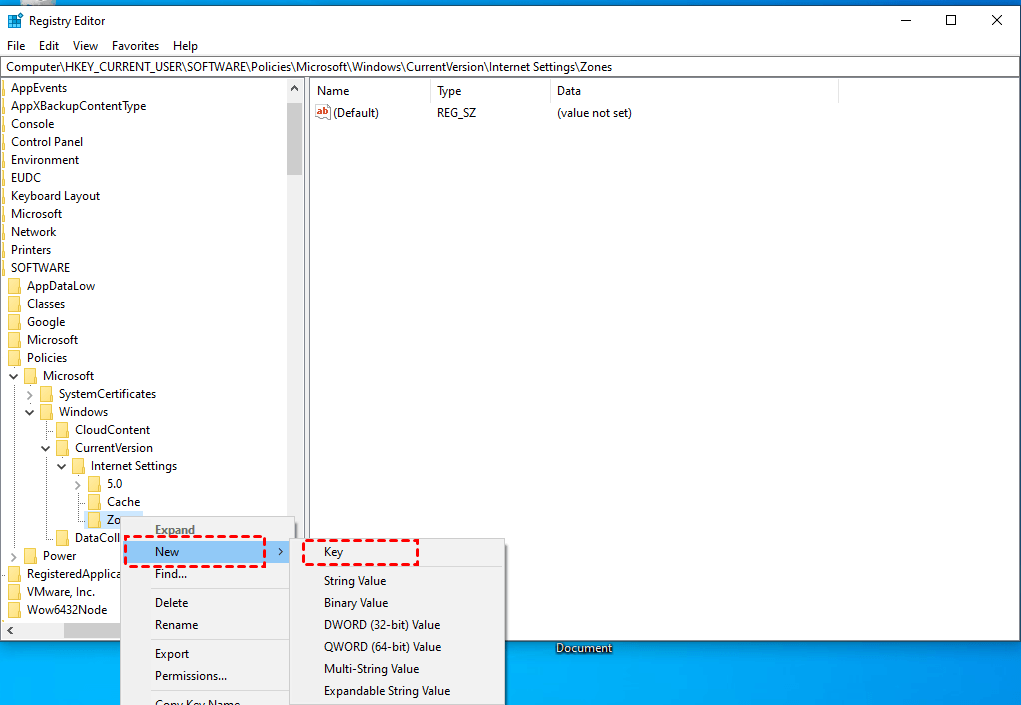Open the Edit menu

49,46
